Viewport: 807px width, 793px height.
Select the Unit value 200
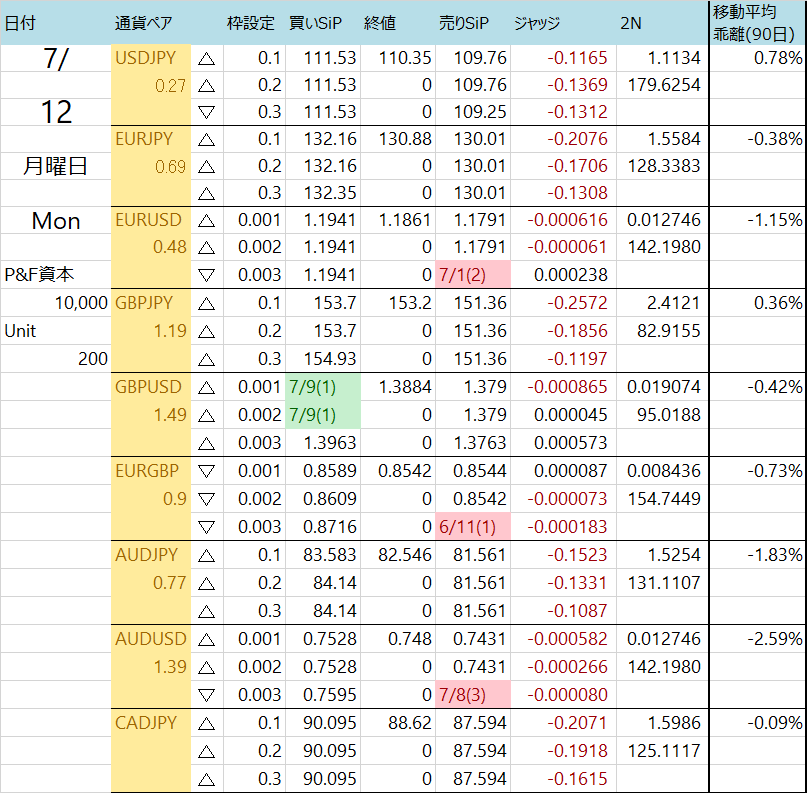[93, 359]
